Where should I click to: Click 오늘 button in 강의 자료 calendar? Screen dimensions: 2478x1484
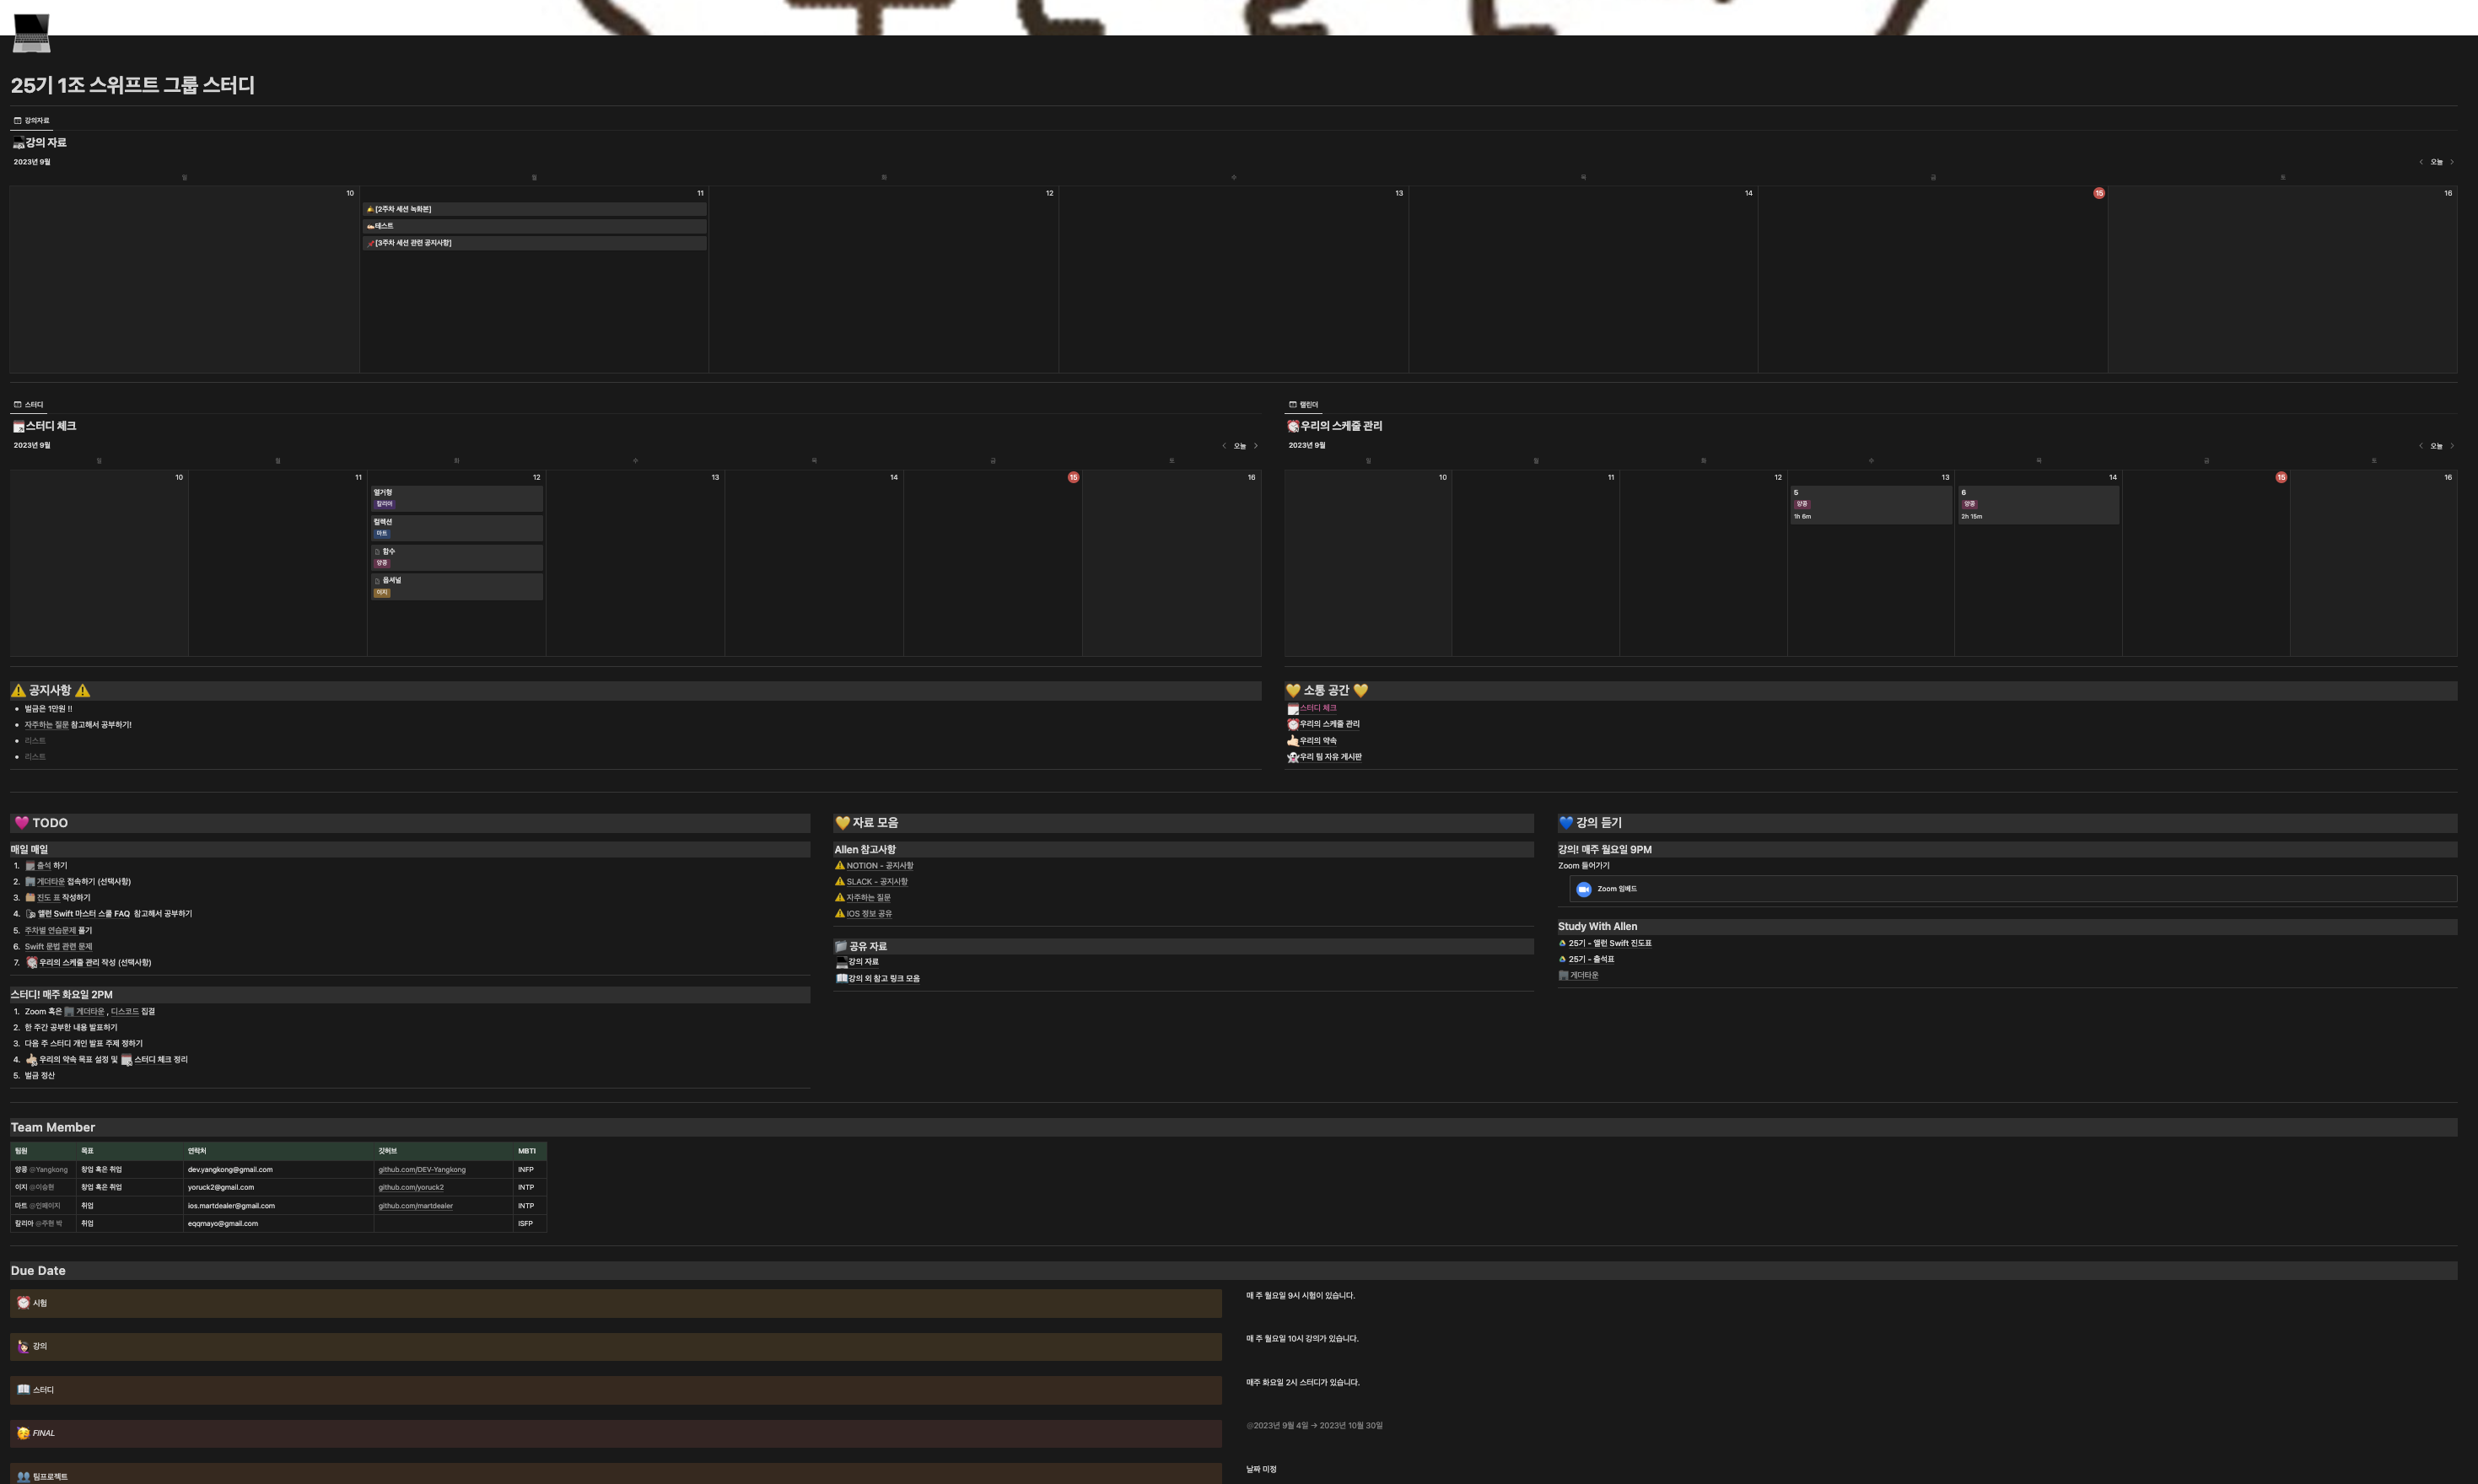[x=2436, y=162]
